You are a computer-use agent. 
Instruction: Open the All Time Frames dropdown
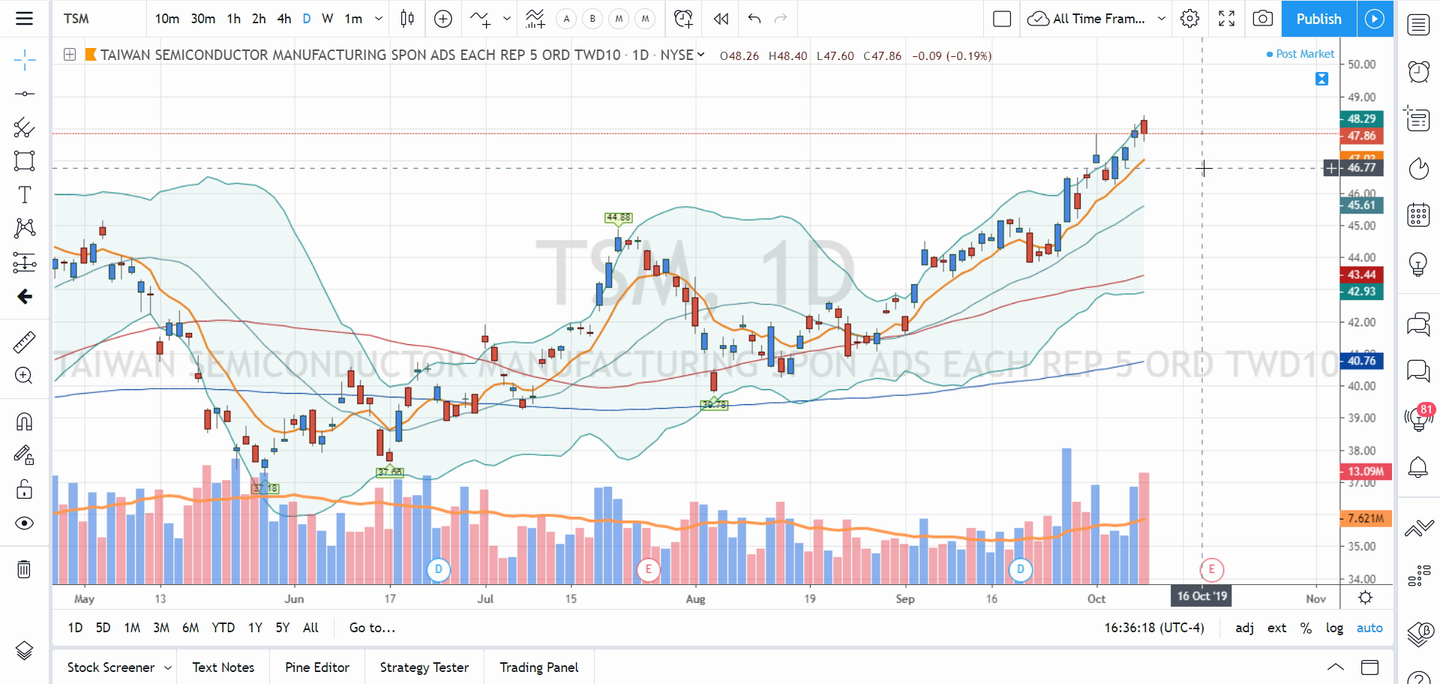coord(1097,18)
